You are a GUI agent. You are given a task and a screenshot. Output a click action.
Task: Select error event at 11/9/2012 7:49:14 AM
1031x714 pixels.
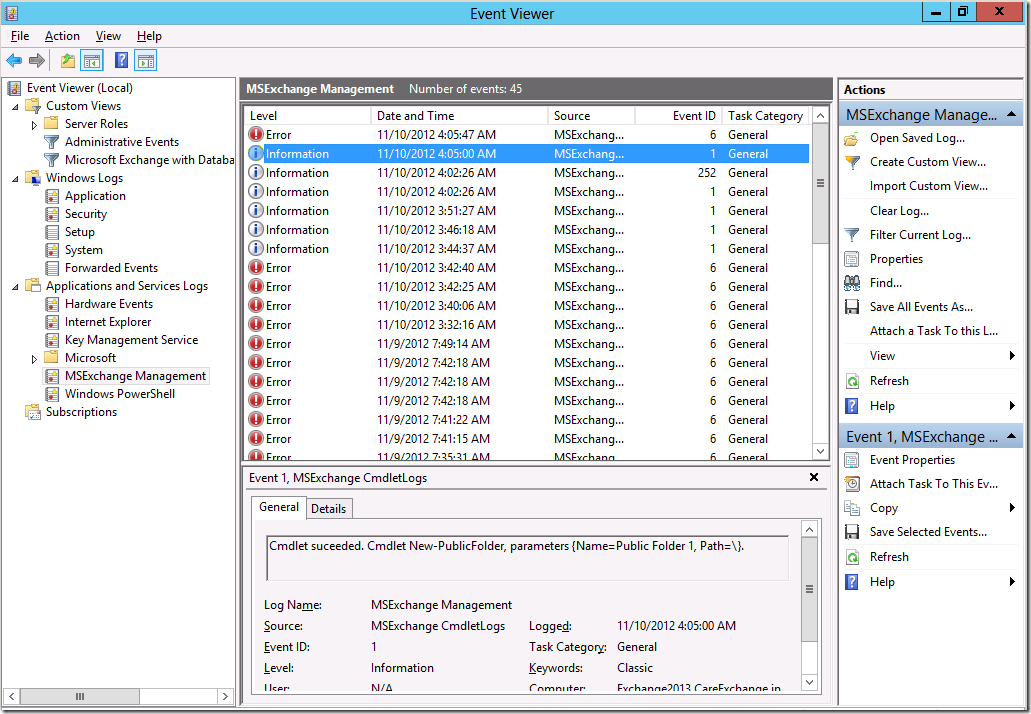526,343
